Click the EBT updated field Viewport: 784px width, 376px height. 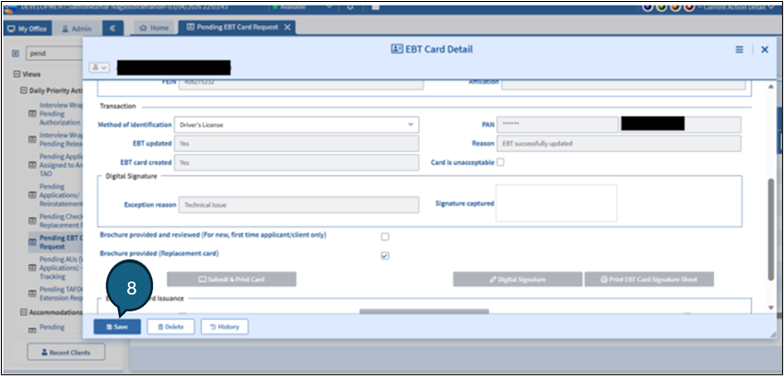[296, 144]
